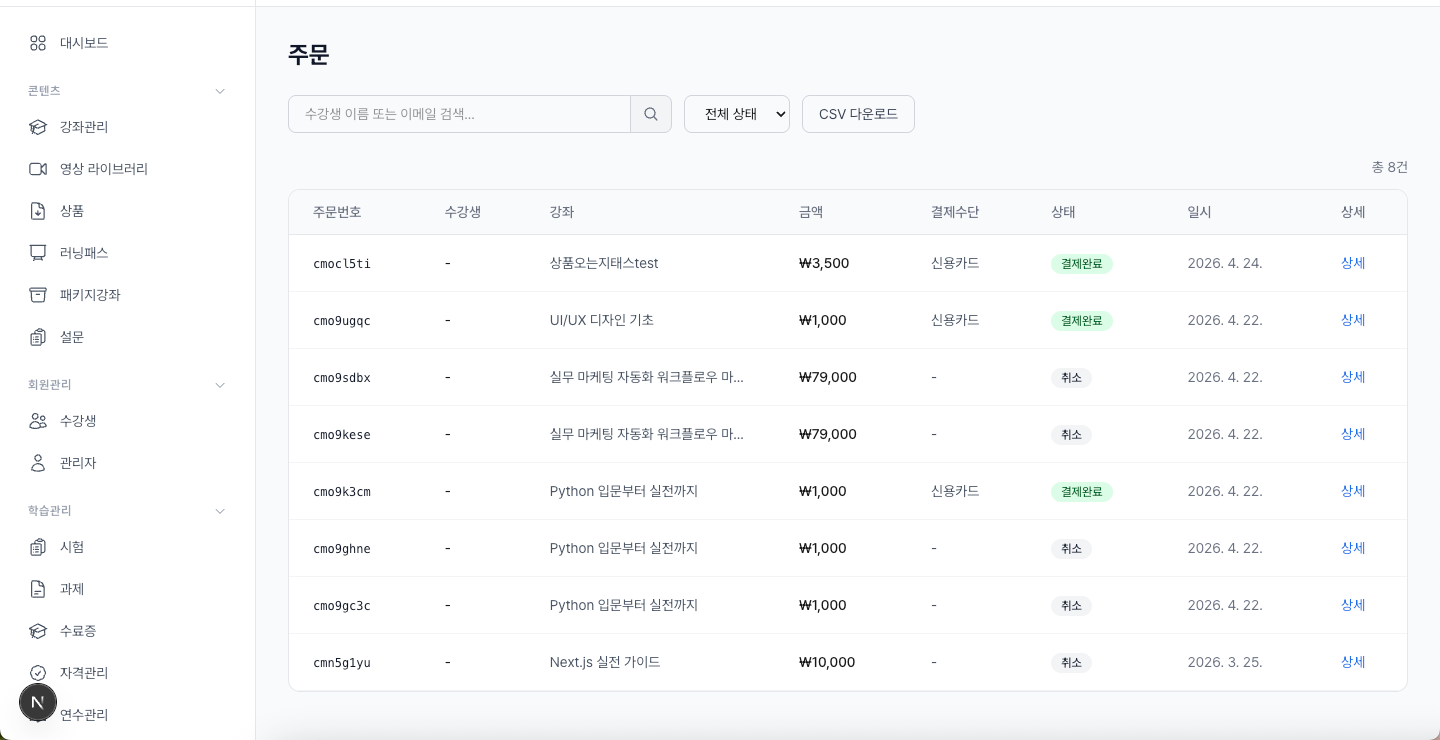Click 신용카드 in cmo9k3cm row

955,491
